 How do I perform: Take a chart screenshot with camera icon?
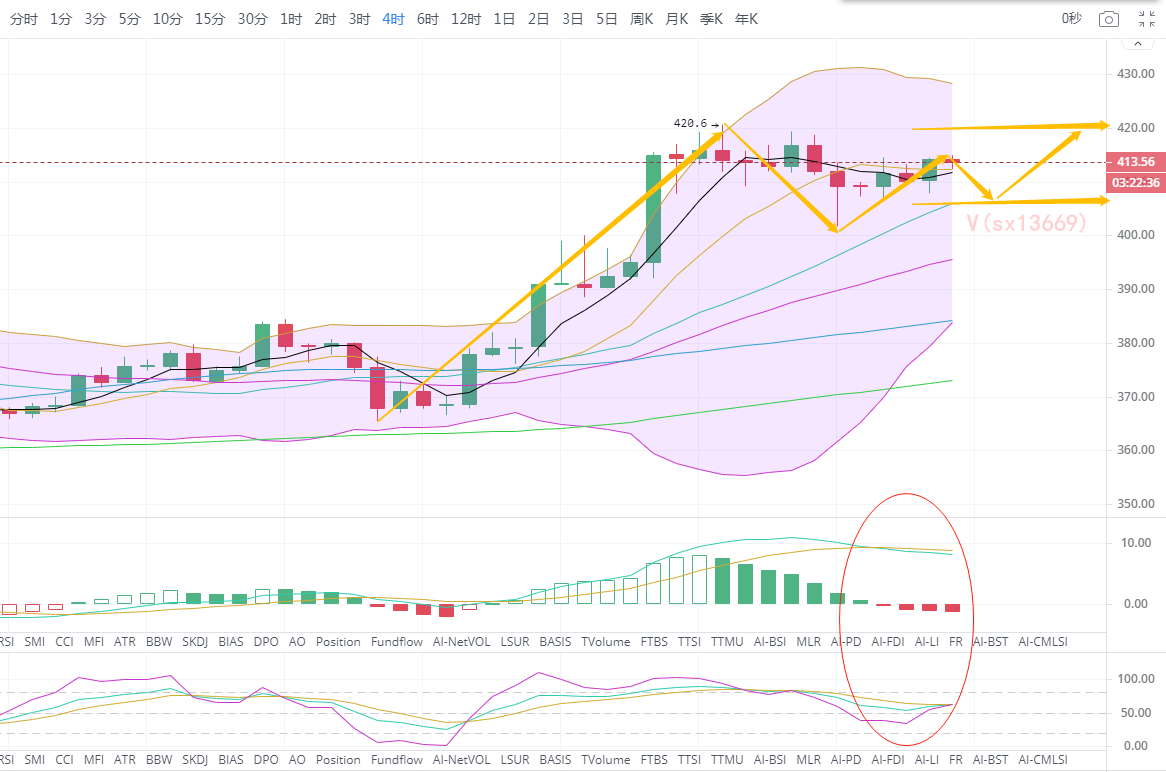click(x=1108, y=19)
